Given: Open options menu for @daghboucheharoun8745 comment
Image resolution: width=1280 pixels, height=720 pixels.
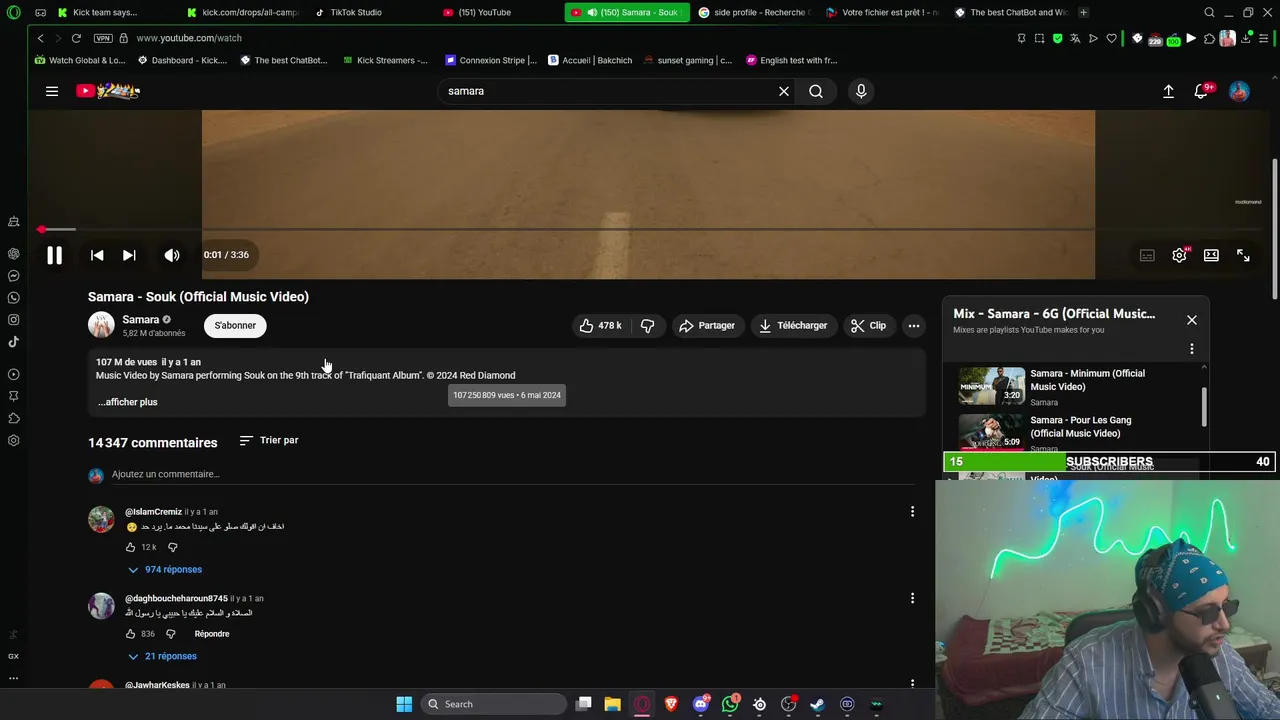Looking at the screenshot, I should click(x=912, y=598).
